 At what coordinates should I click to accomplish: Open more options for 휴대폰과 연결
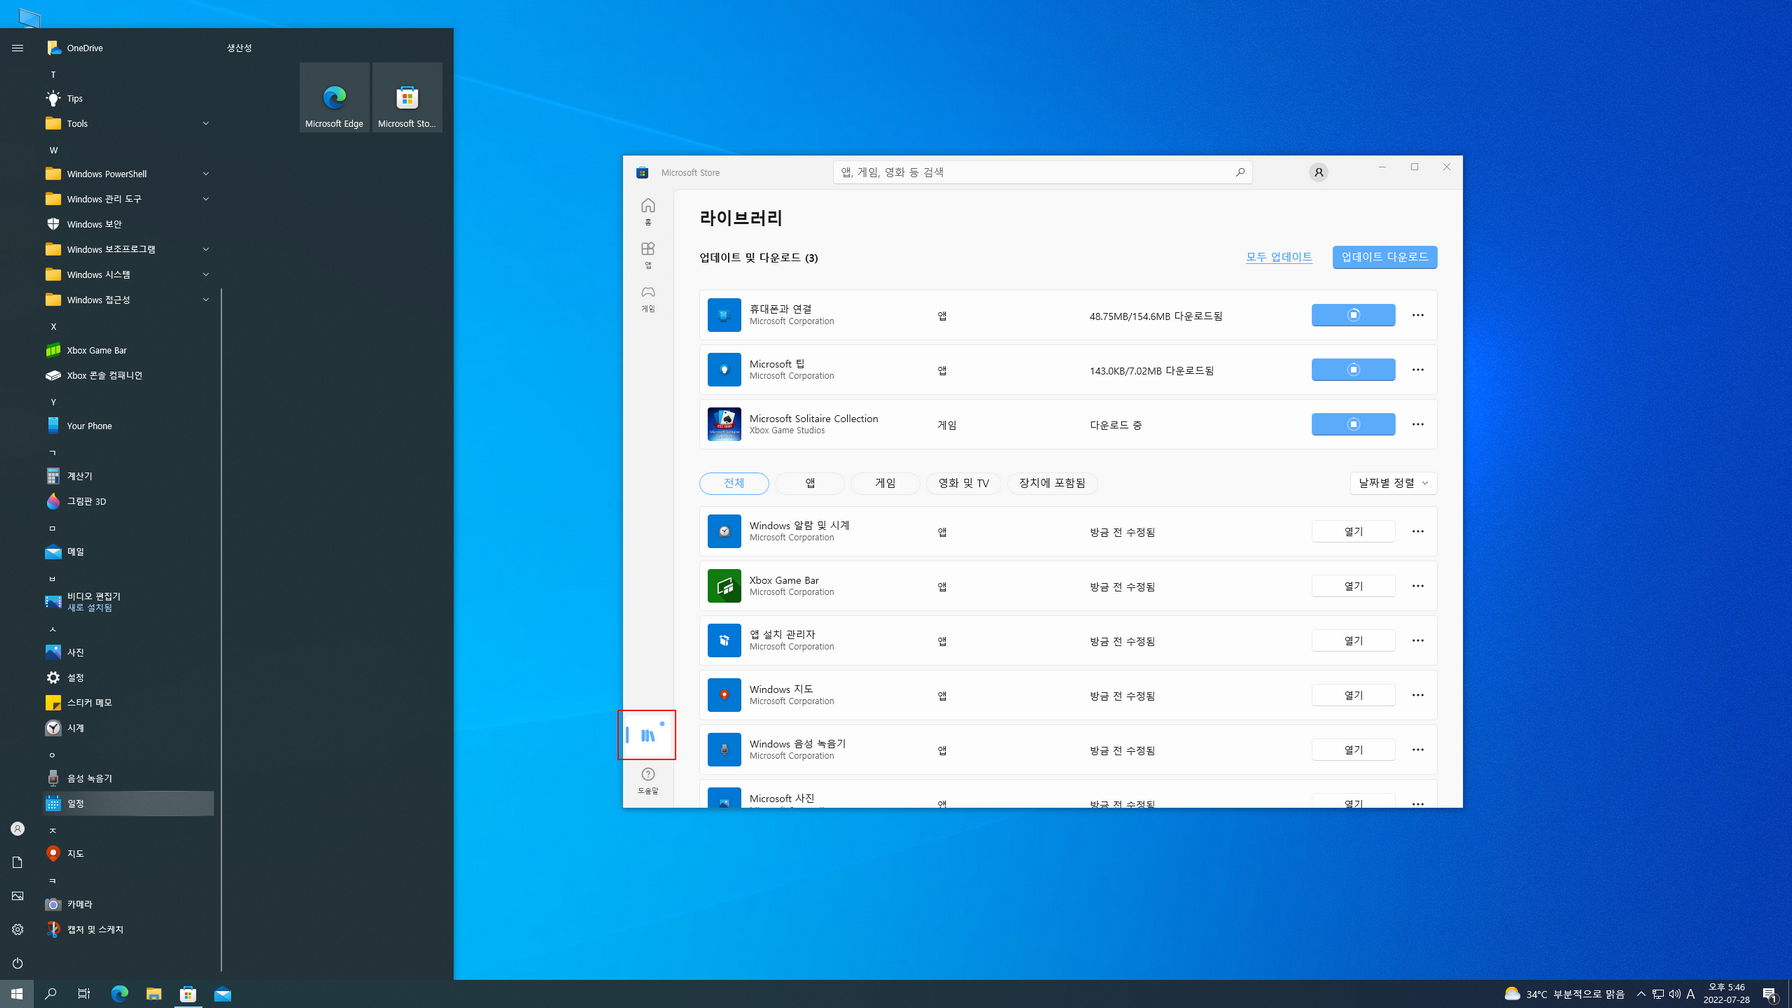point(1417,315)
